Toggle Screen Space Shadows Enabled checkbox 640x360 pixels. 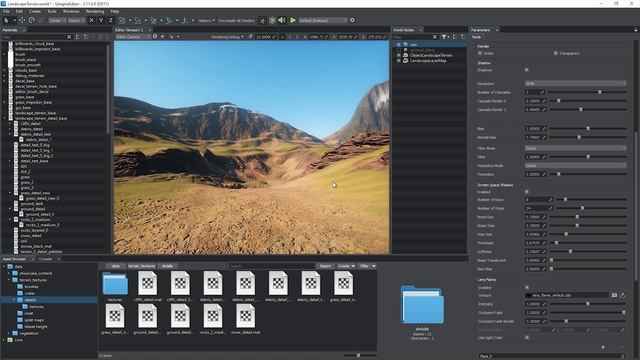[x=527, y=191]
